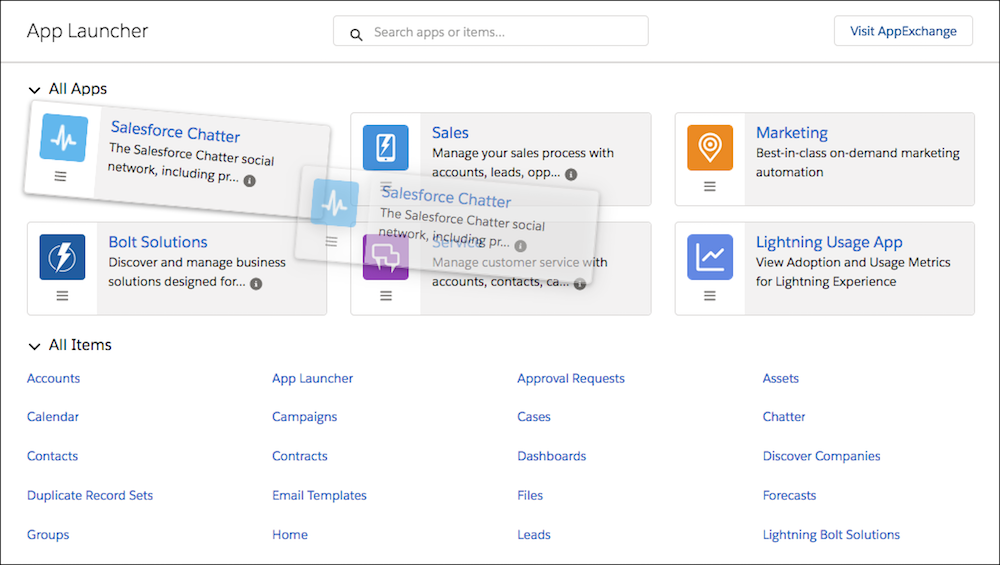Open the Forecasts item
1000x565 pixels.
tap(790, 495)
